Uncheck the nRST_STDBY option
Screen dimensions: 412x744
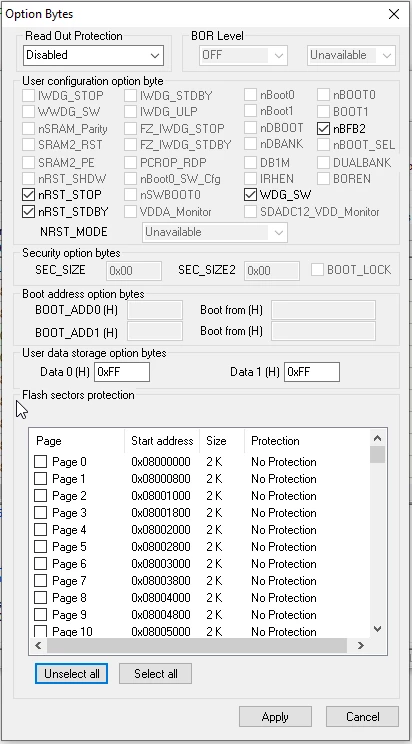point(29,212)
